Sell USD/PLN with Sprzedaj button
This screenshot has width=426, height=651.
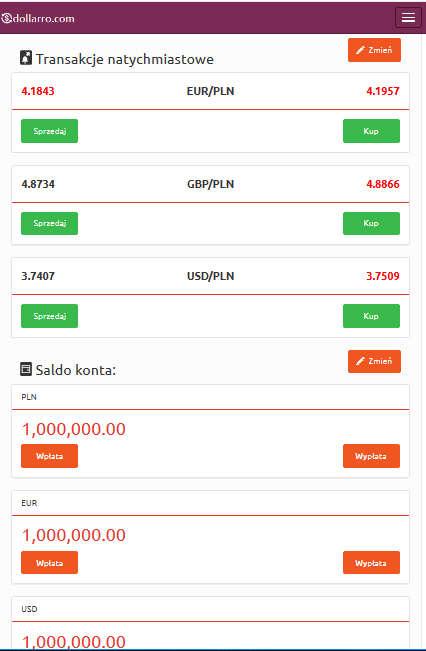point(49,316)
